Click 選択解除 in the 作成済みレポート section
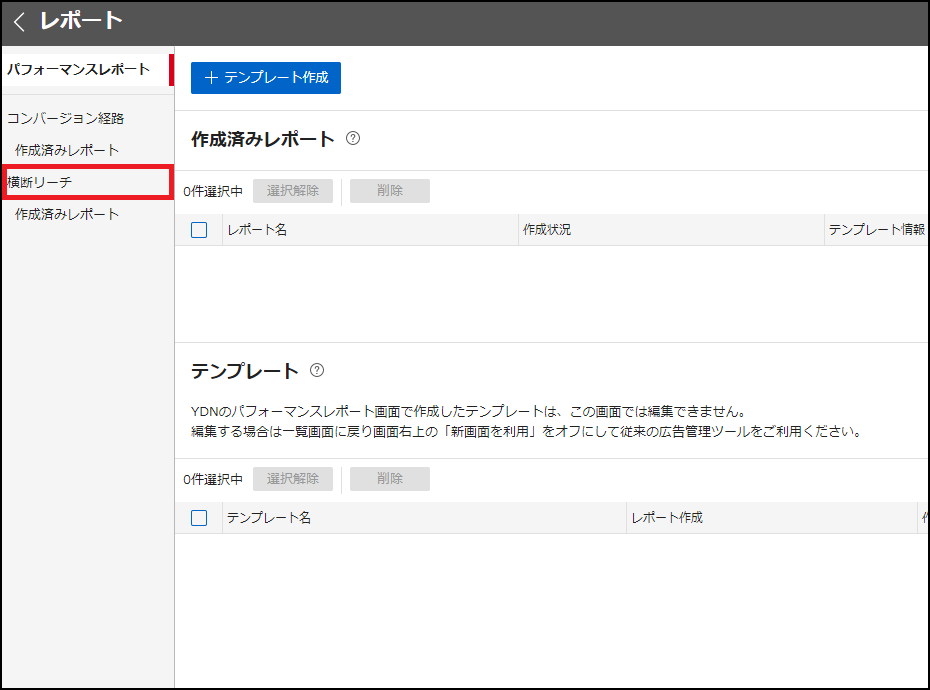 pos(293,191)
